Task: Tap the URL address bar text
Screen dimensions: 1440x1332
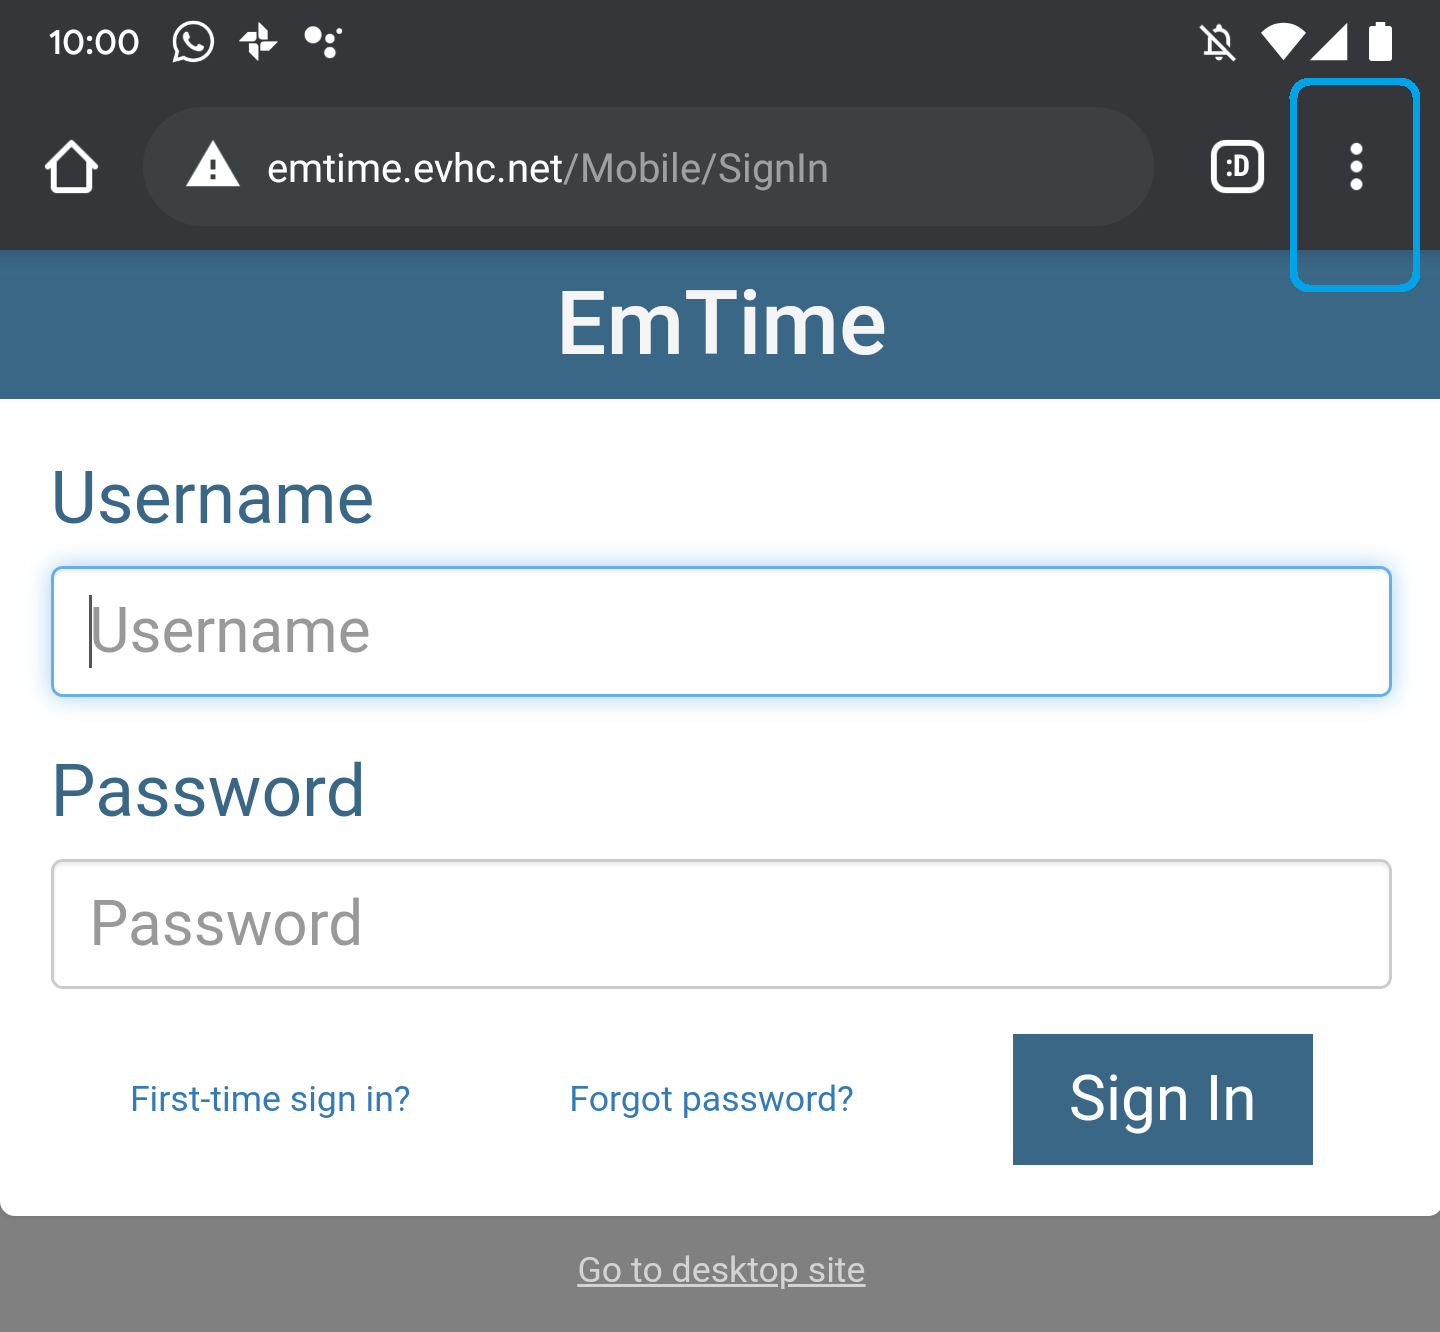Action: coord(548,168)
